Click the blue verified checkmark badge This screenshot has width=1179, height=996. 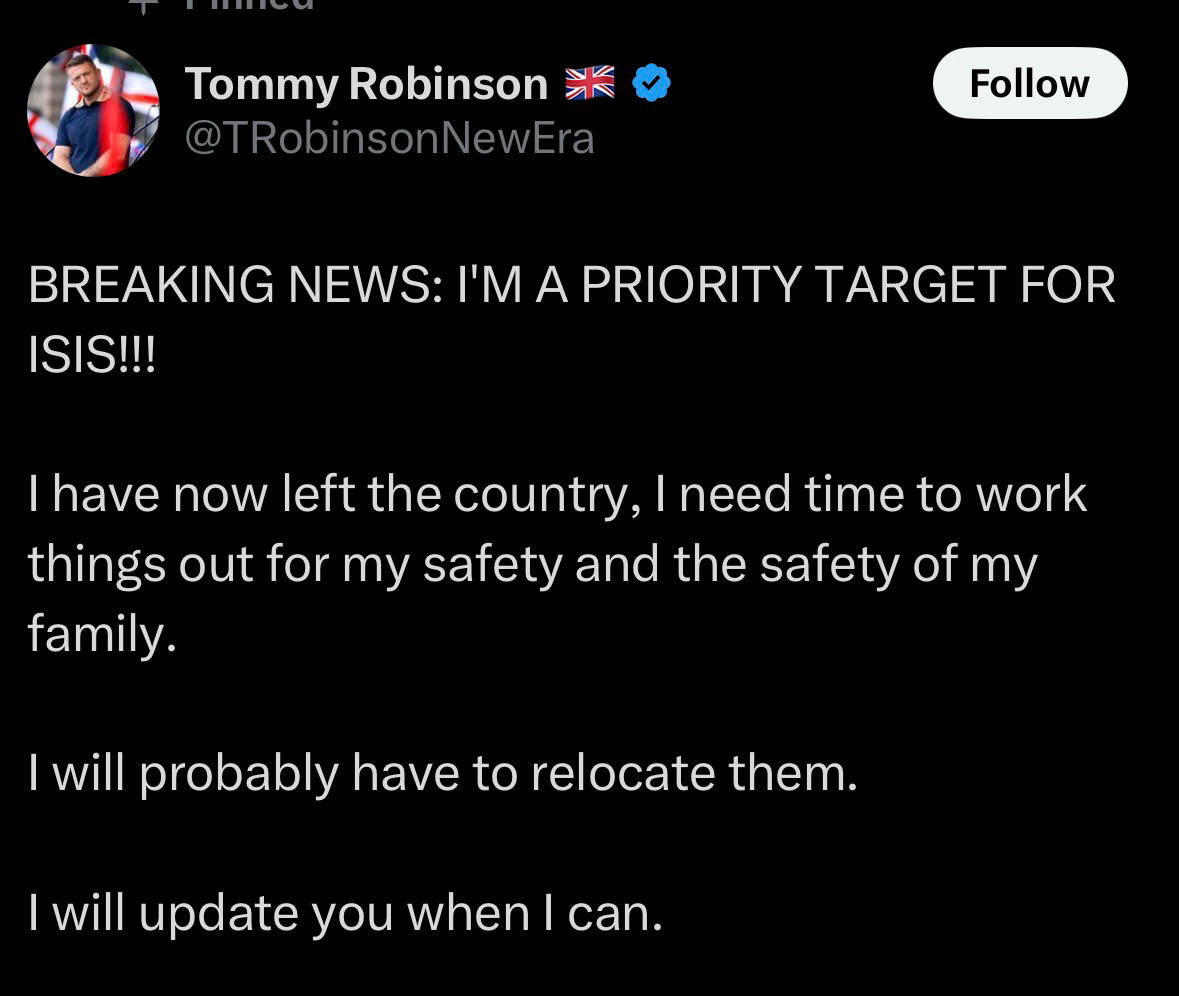click(651, 85)
